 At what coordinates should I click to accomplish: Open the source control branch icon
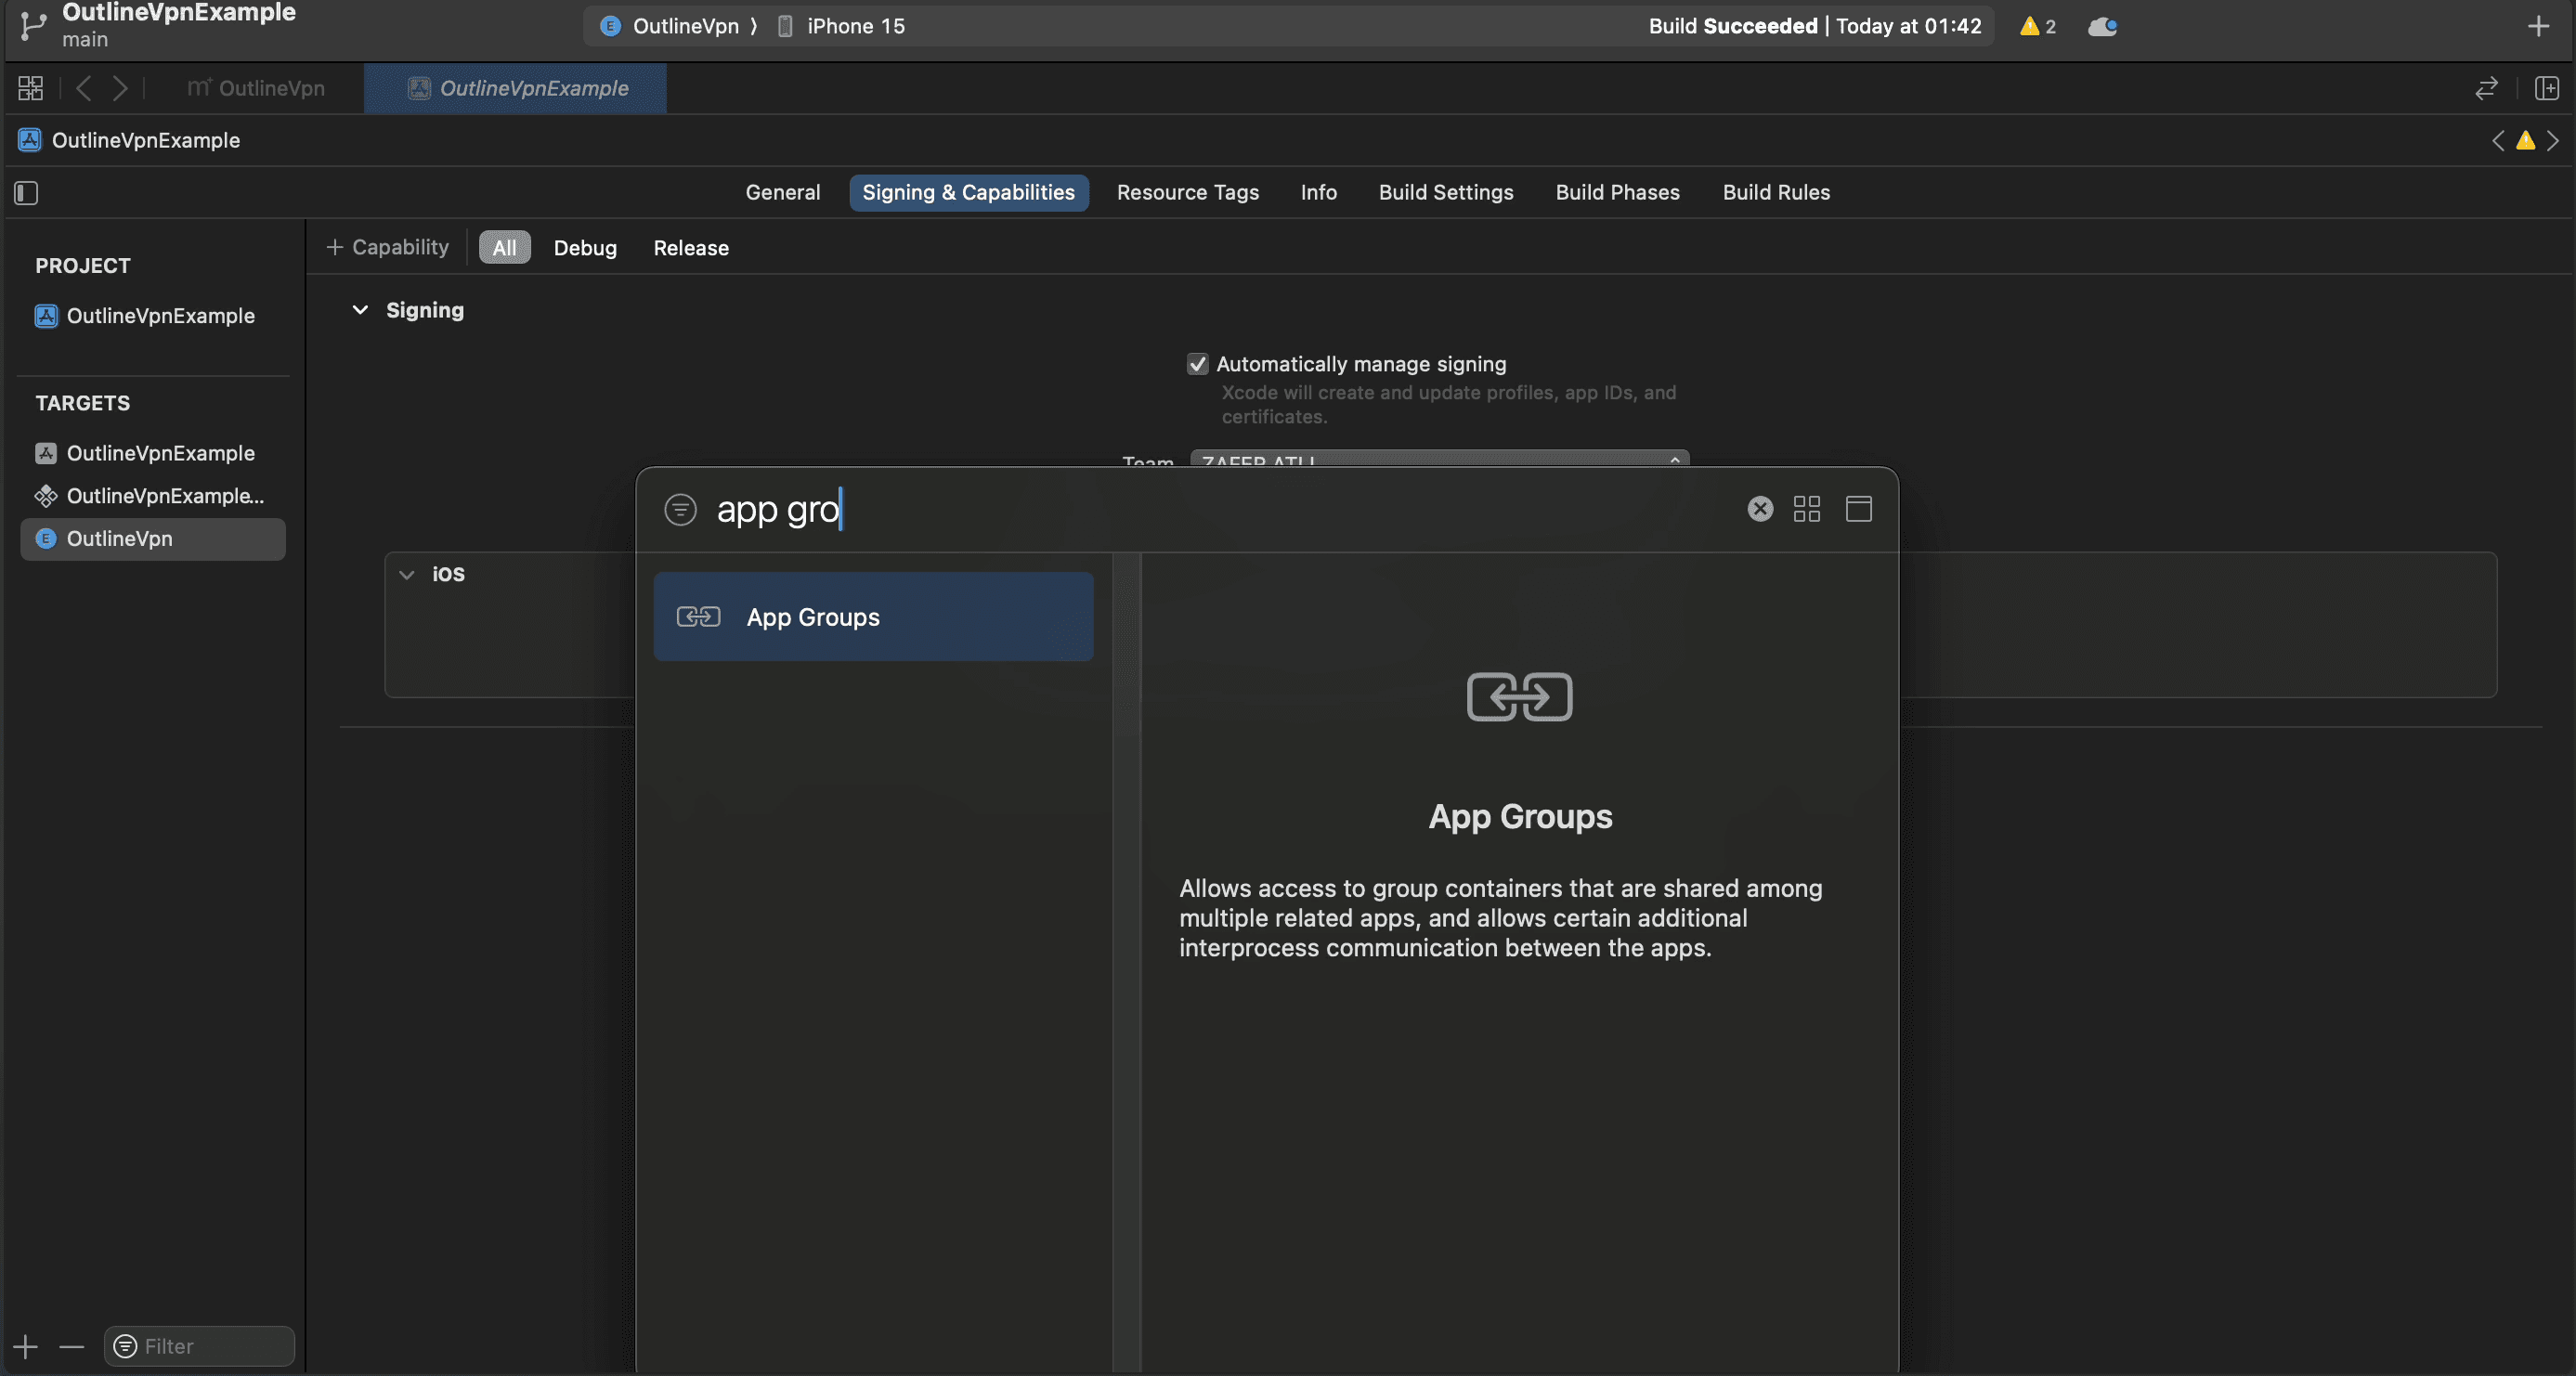(33, 26)
